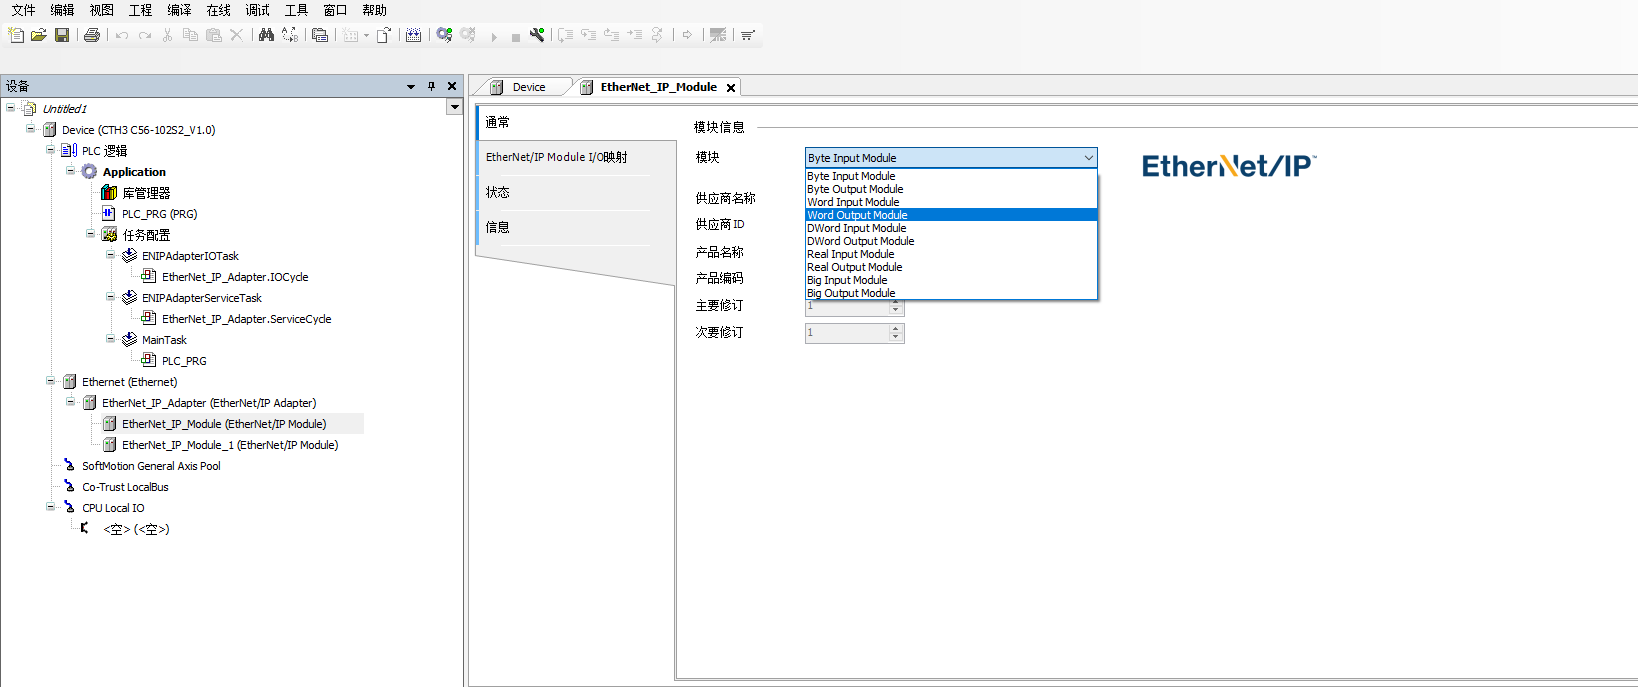The height and width of the screenshot is (687, 1638).
Task: Click the Build icon in toolbar
Action: (x=413, y=35)
